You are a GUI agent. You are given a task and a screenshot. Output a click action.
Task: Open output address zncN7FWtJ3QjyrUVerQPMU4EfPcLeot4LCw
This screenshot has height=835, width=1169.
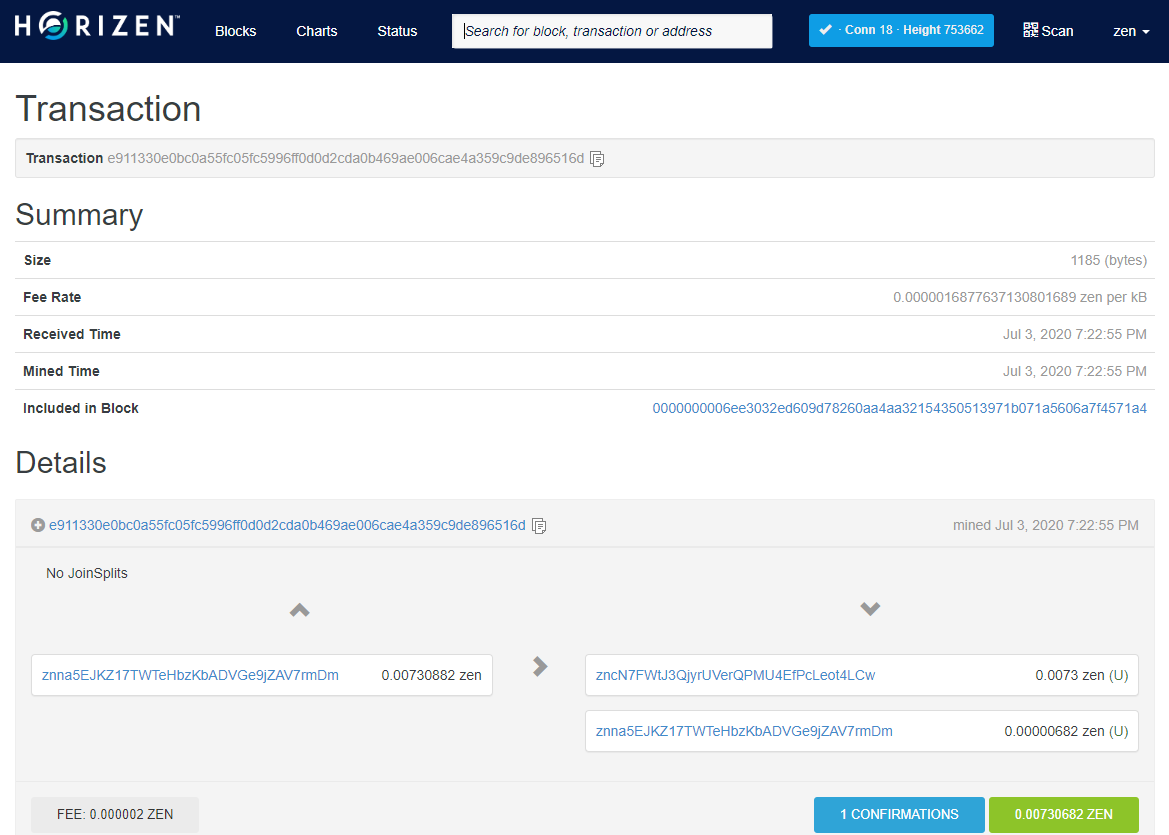point(735,675)
